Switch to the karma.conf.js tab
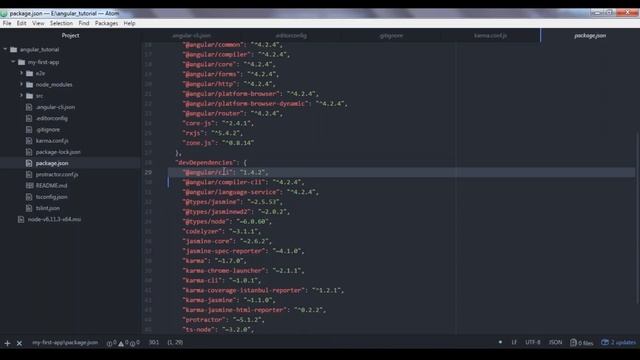The height and width of the screenshot is (360, 640). [x=491, y=36]
